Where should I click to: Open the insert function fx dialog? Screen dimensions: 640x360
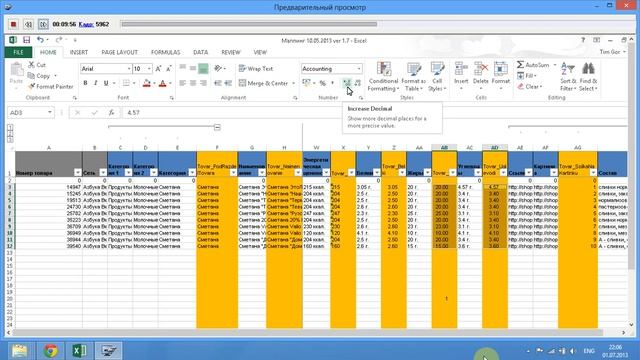(111, 112)
